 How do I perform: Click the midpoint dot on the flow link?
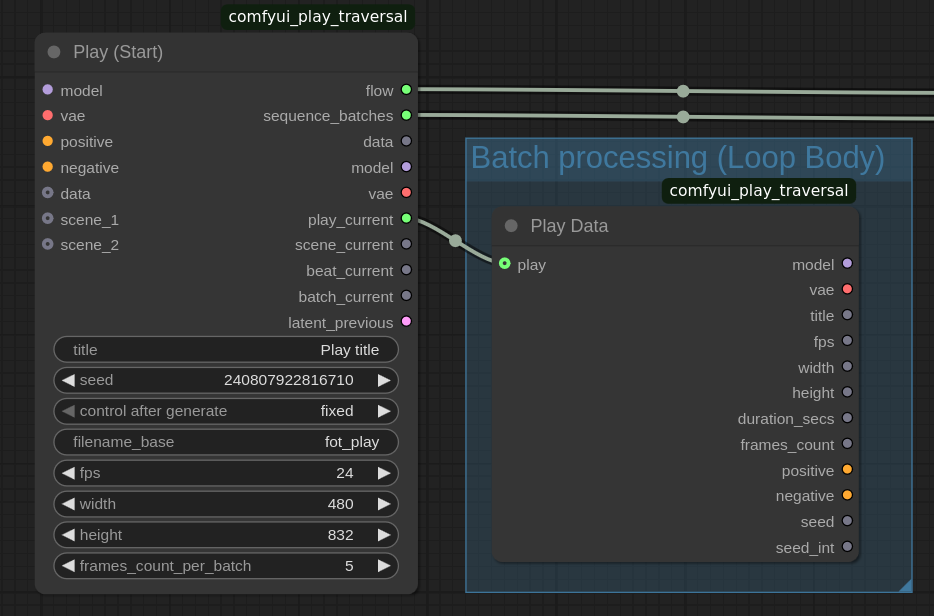click(x=683, y=91)
